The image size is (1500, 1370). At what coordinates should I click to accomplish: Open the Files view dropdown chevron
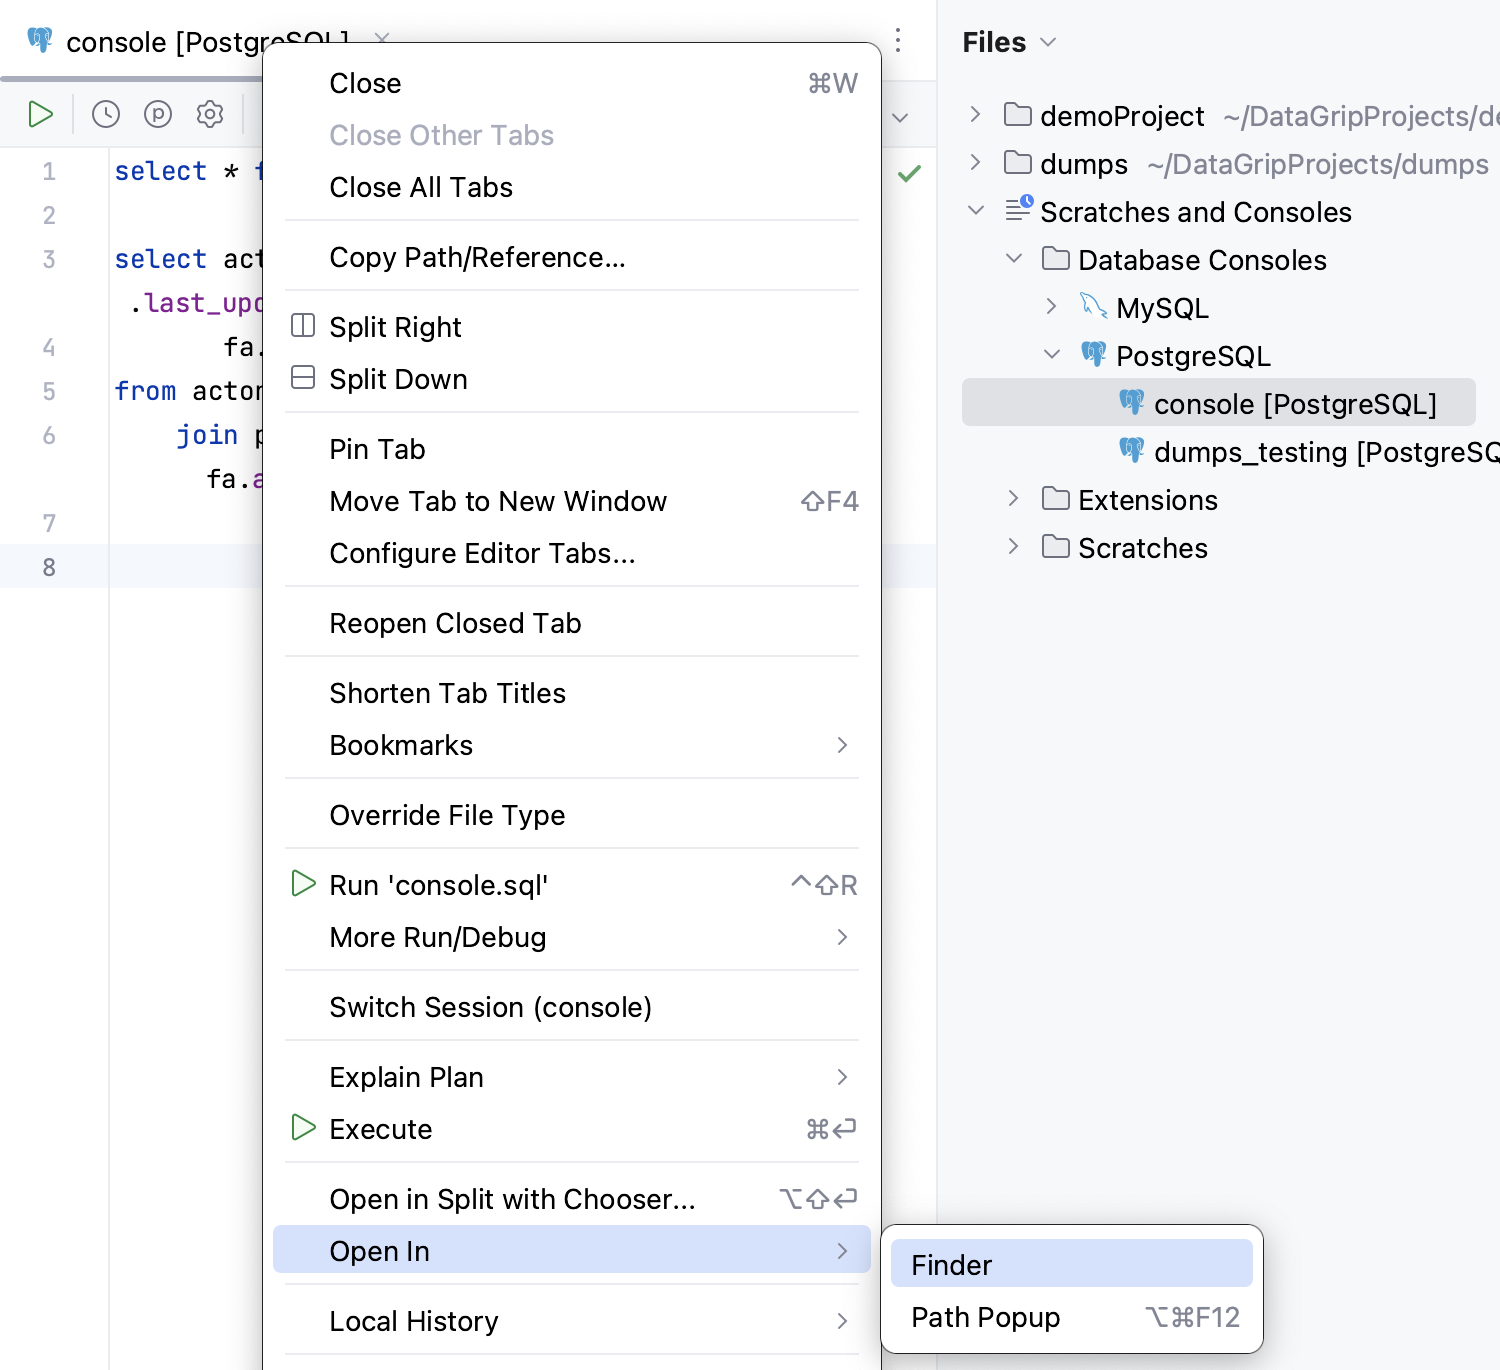(1047, 42)
